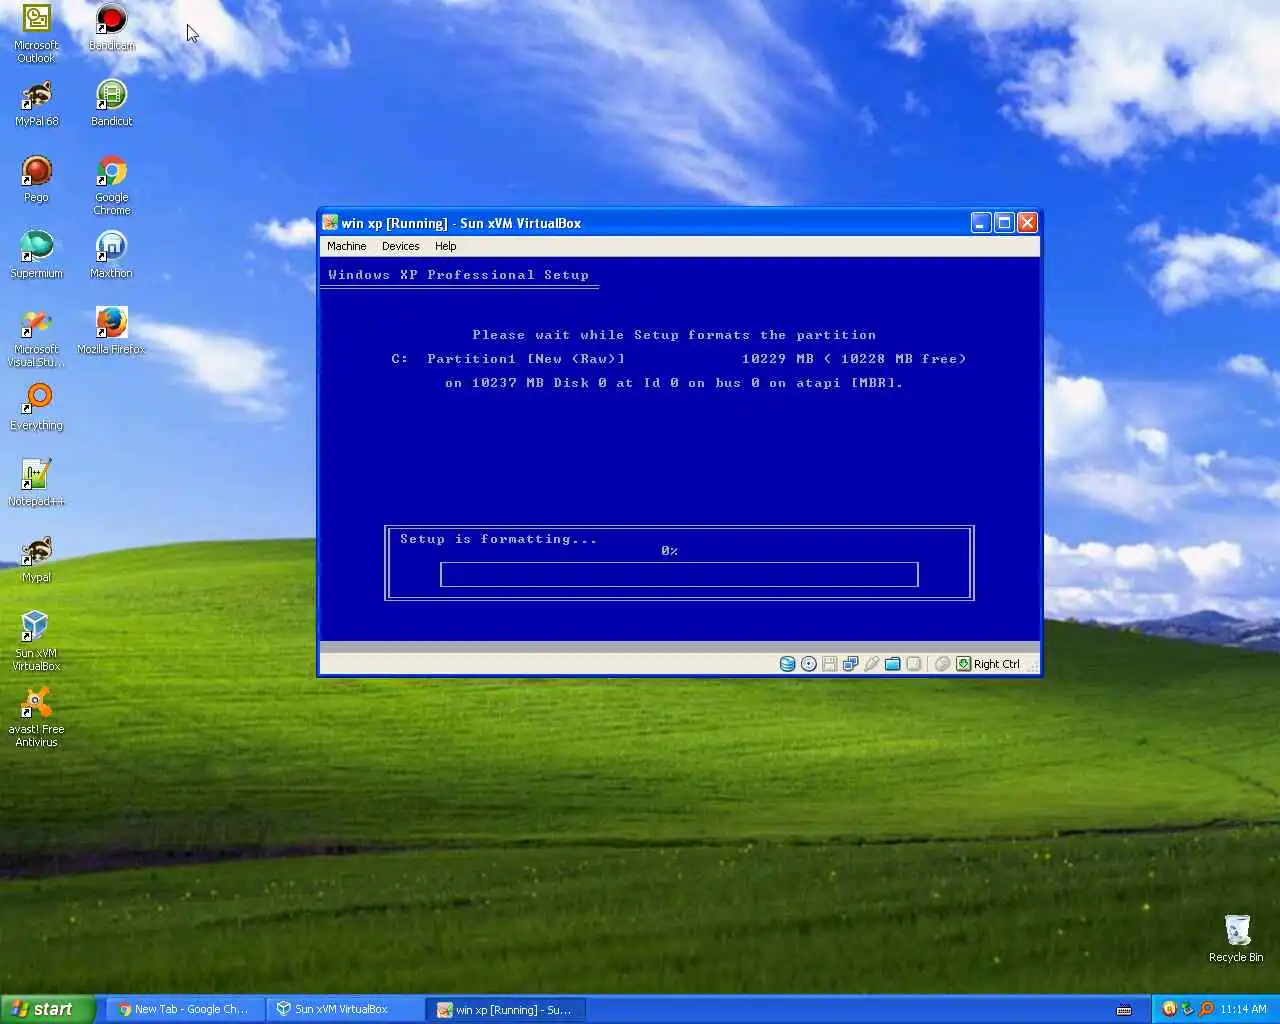Screen dimensions: 1280x1024
Task: Click the formatting progress bar in Setup
Action: pyautogui.click(x=679, y=574)
